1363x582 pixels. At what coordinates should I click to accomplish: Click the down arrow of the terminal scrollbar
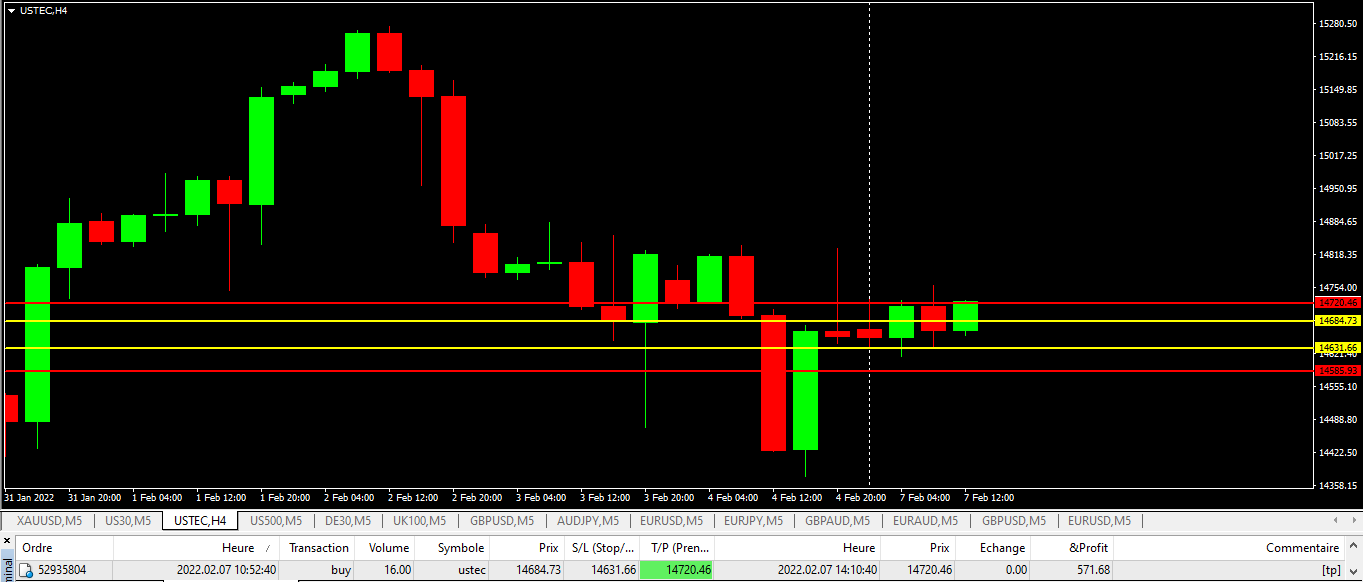point(1354,574)
